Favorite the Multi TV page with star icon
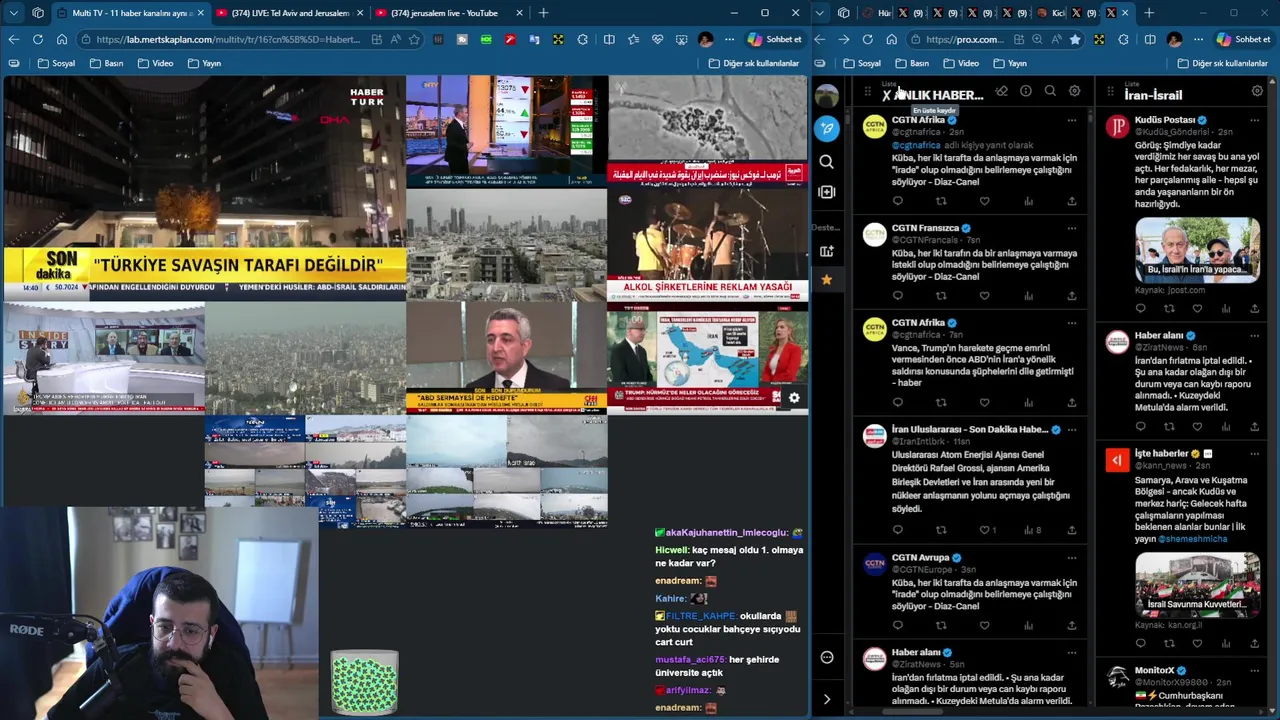 click(413, 39)
